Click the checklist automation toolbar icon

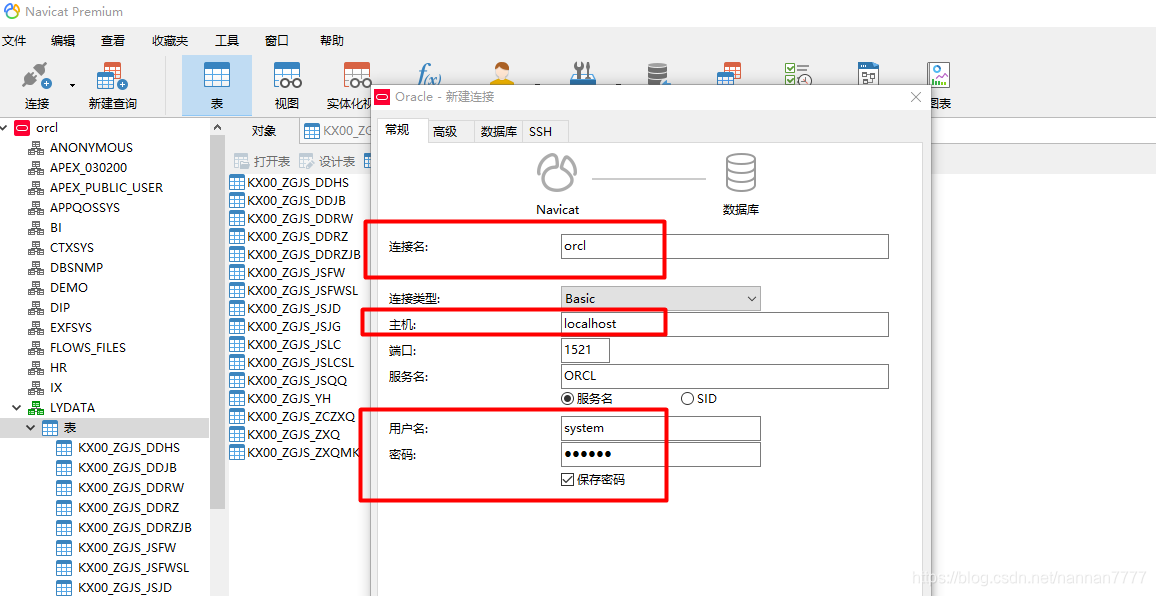coord(798,73)
